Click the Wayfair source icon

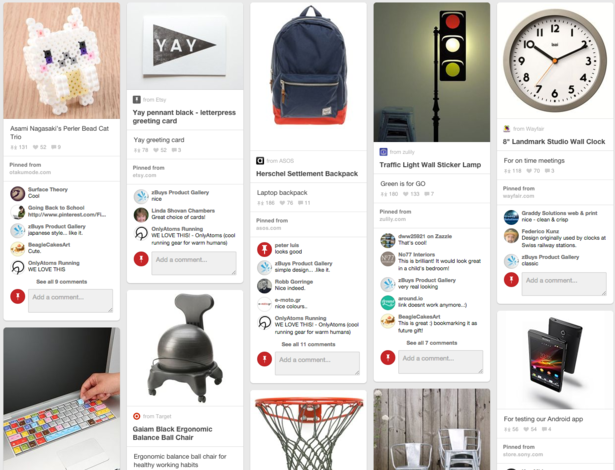click(507, 129)
